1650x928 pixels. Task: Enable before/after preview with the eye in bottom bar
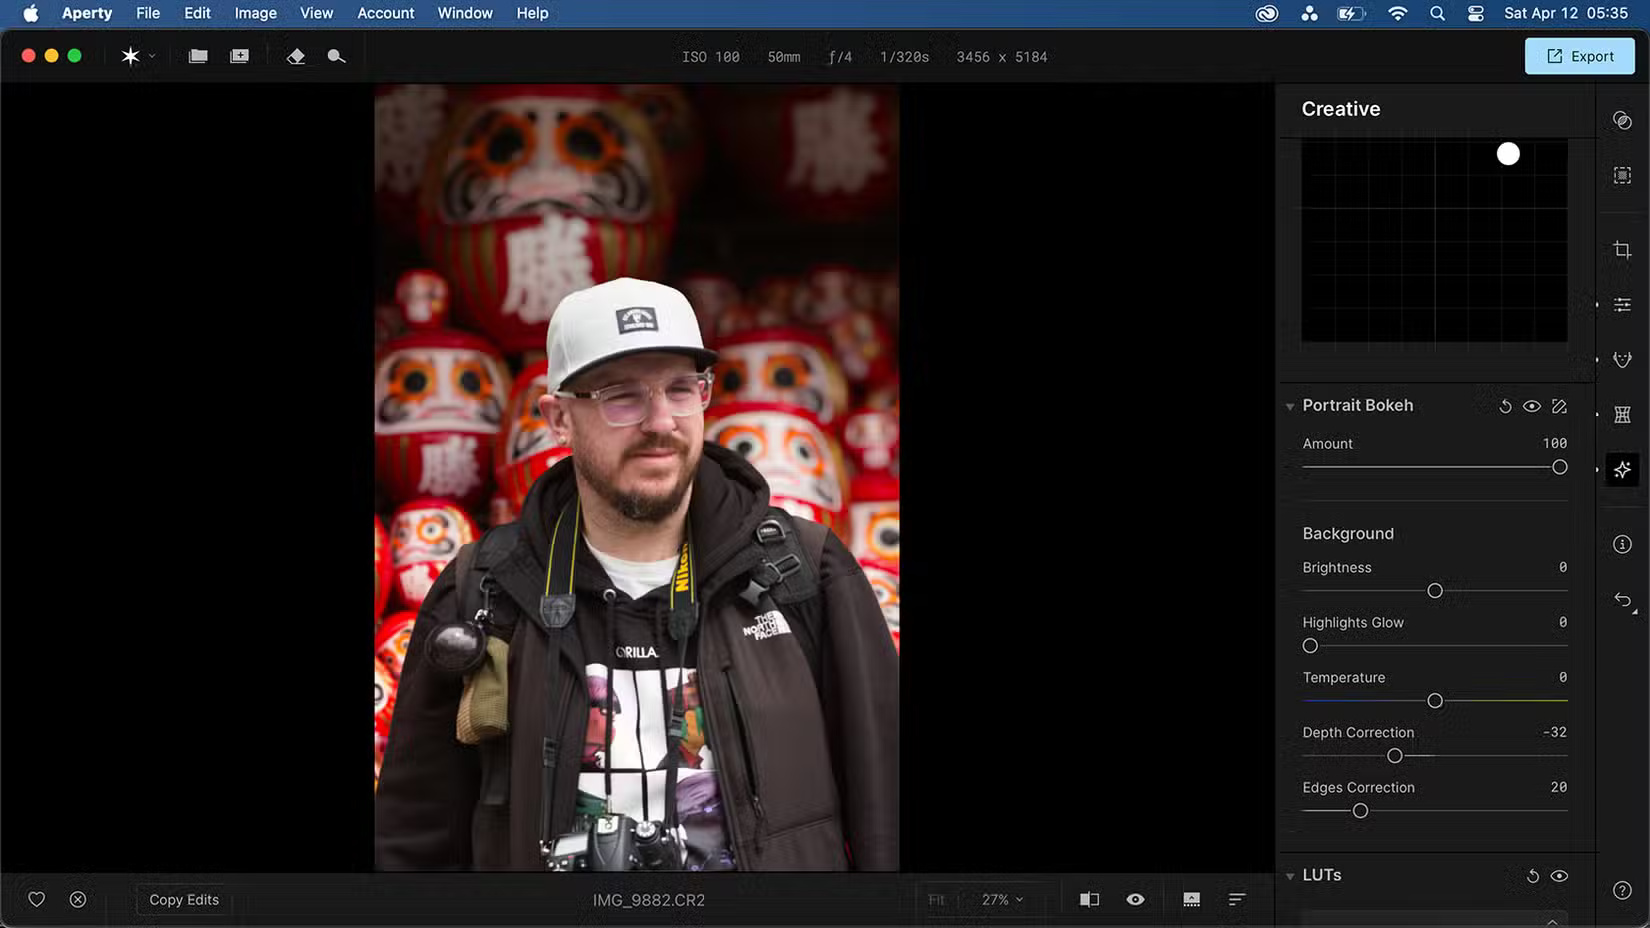[x=1135, y=899]
